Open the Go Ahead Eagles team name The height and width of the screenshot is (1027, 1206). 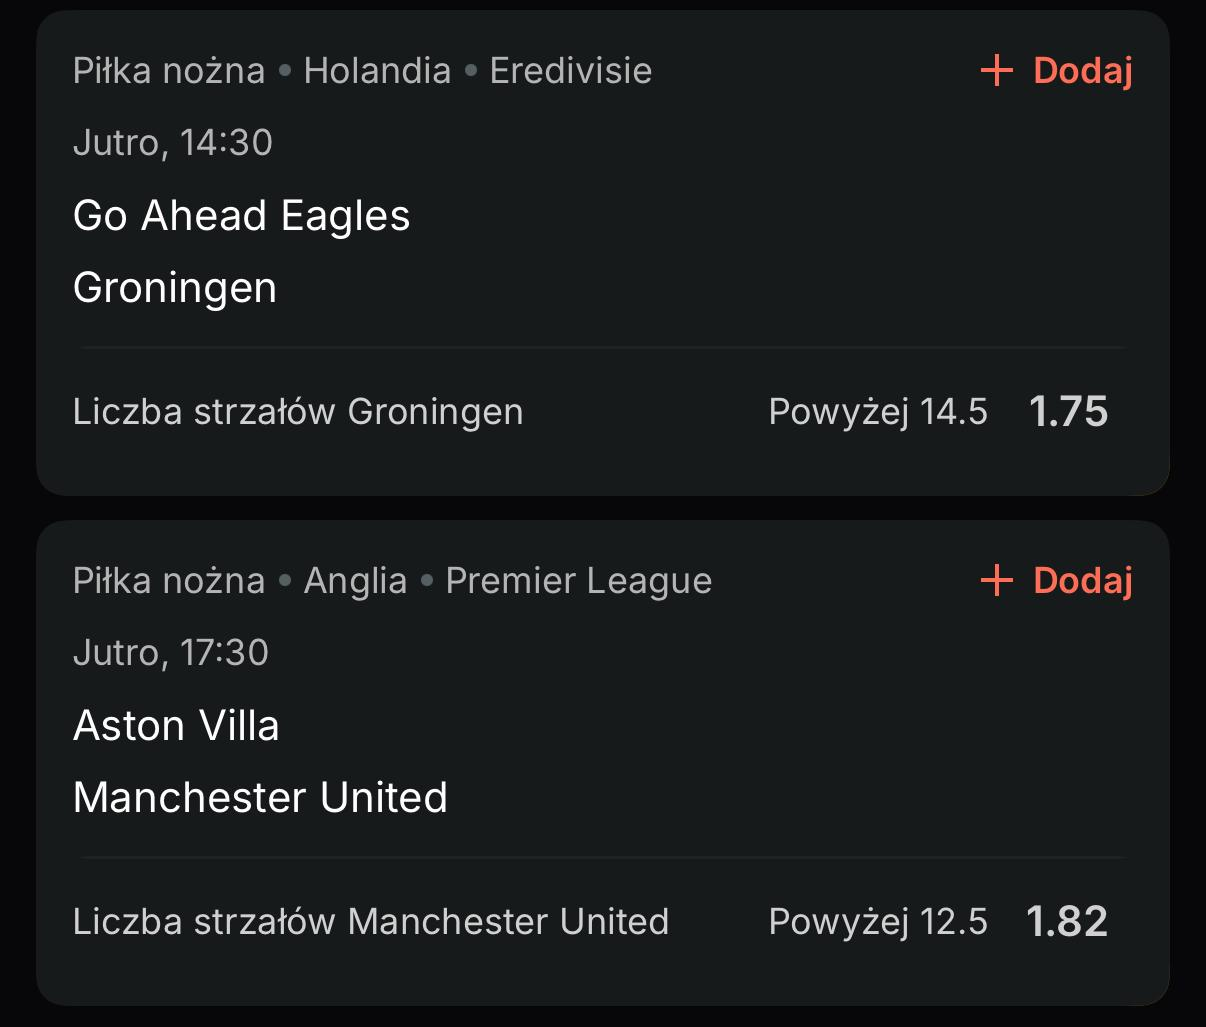tap(242, 216)
